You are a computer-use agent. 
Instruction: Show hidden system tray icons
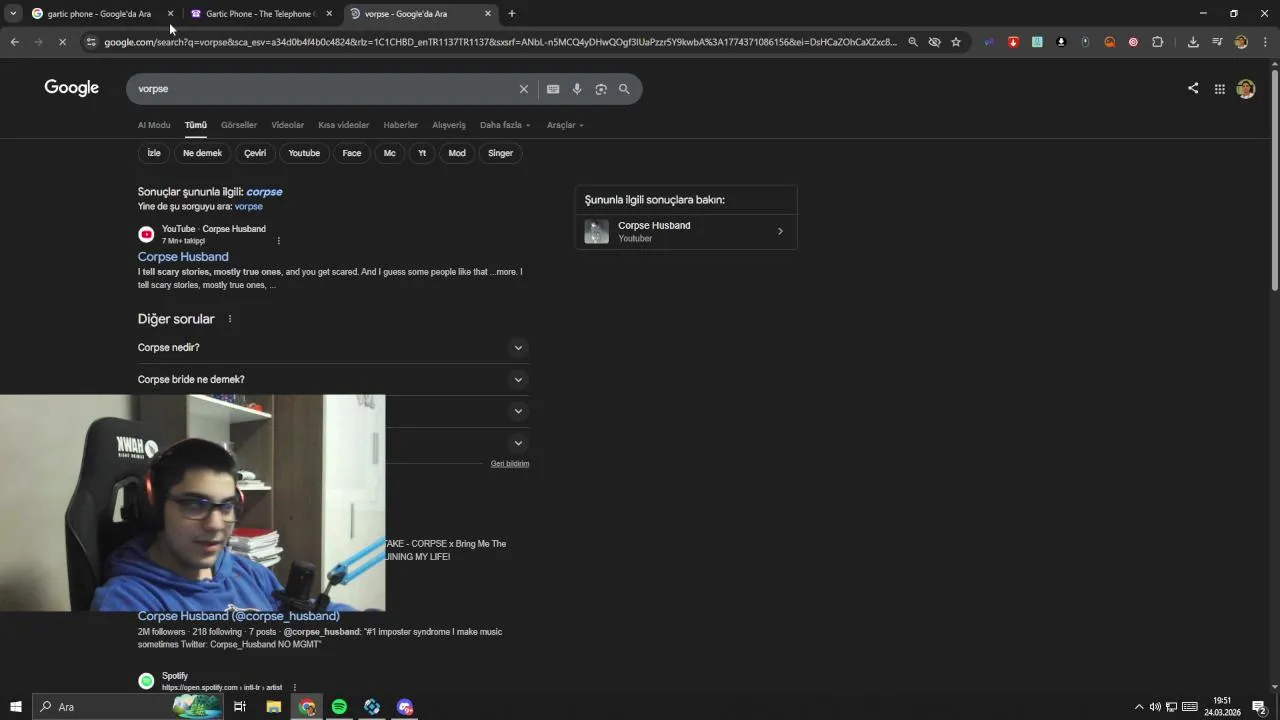(1138, 707)
